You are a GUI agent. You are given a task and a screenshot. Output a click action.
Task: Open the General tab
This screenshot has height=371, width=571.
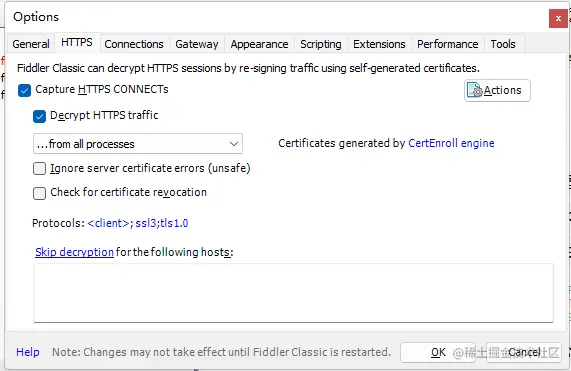click(x=31, y=44)
